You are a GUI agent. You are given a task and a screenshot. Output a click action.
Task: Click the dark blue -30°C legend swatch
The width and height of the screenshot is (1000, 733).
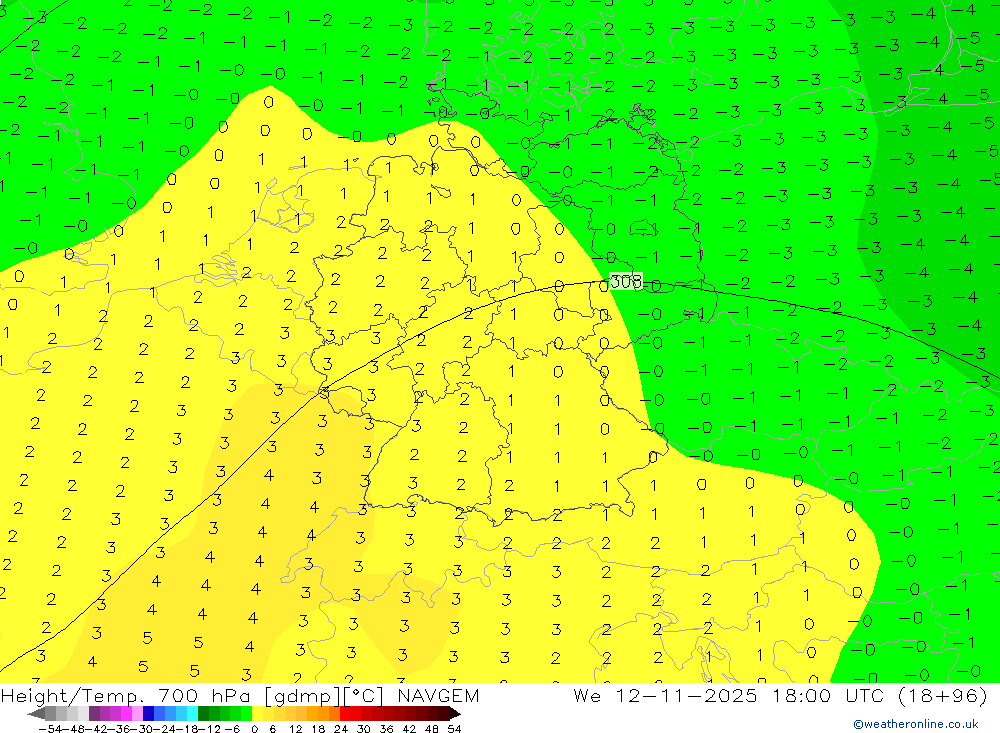pyautogui.click(x=149, y=713)
